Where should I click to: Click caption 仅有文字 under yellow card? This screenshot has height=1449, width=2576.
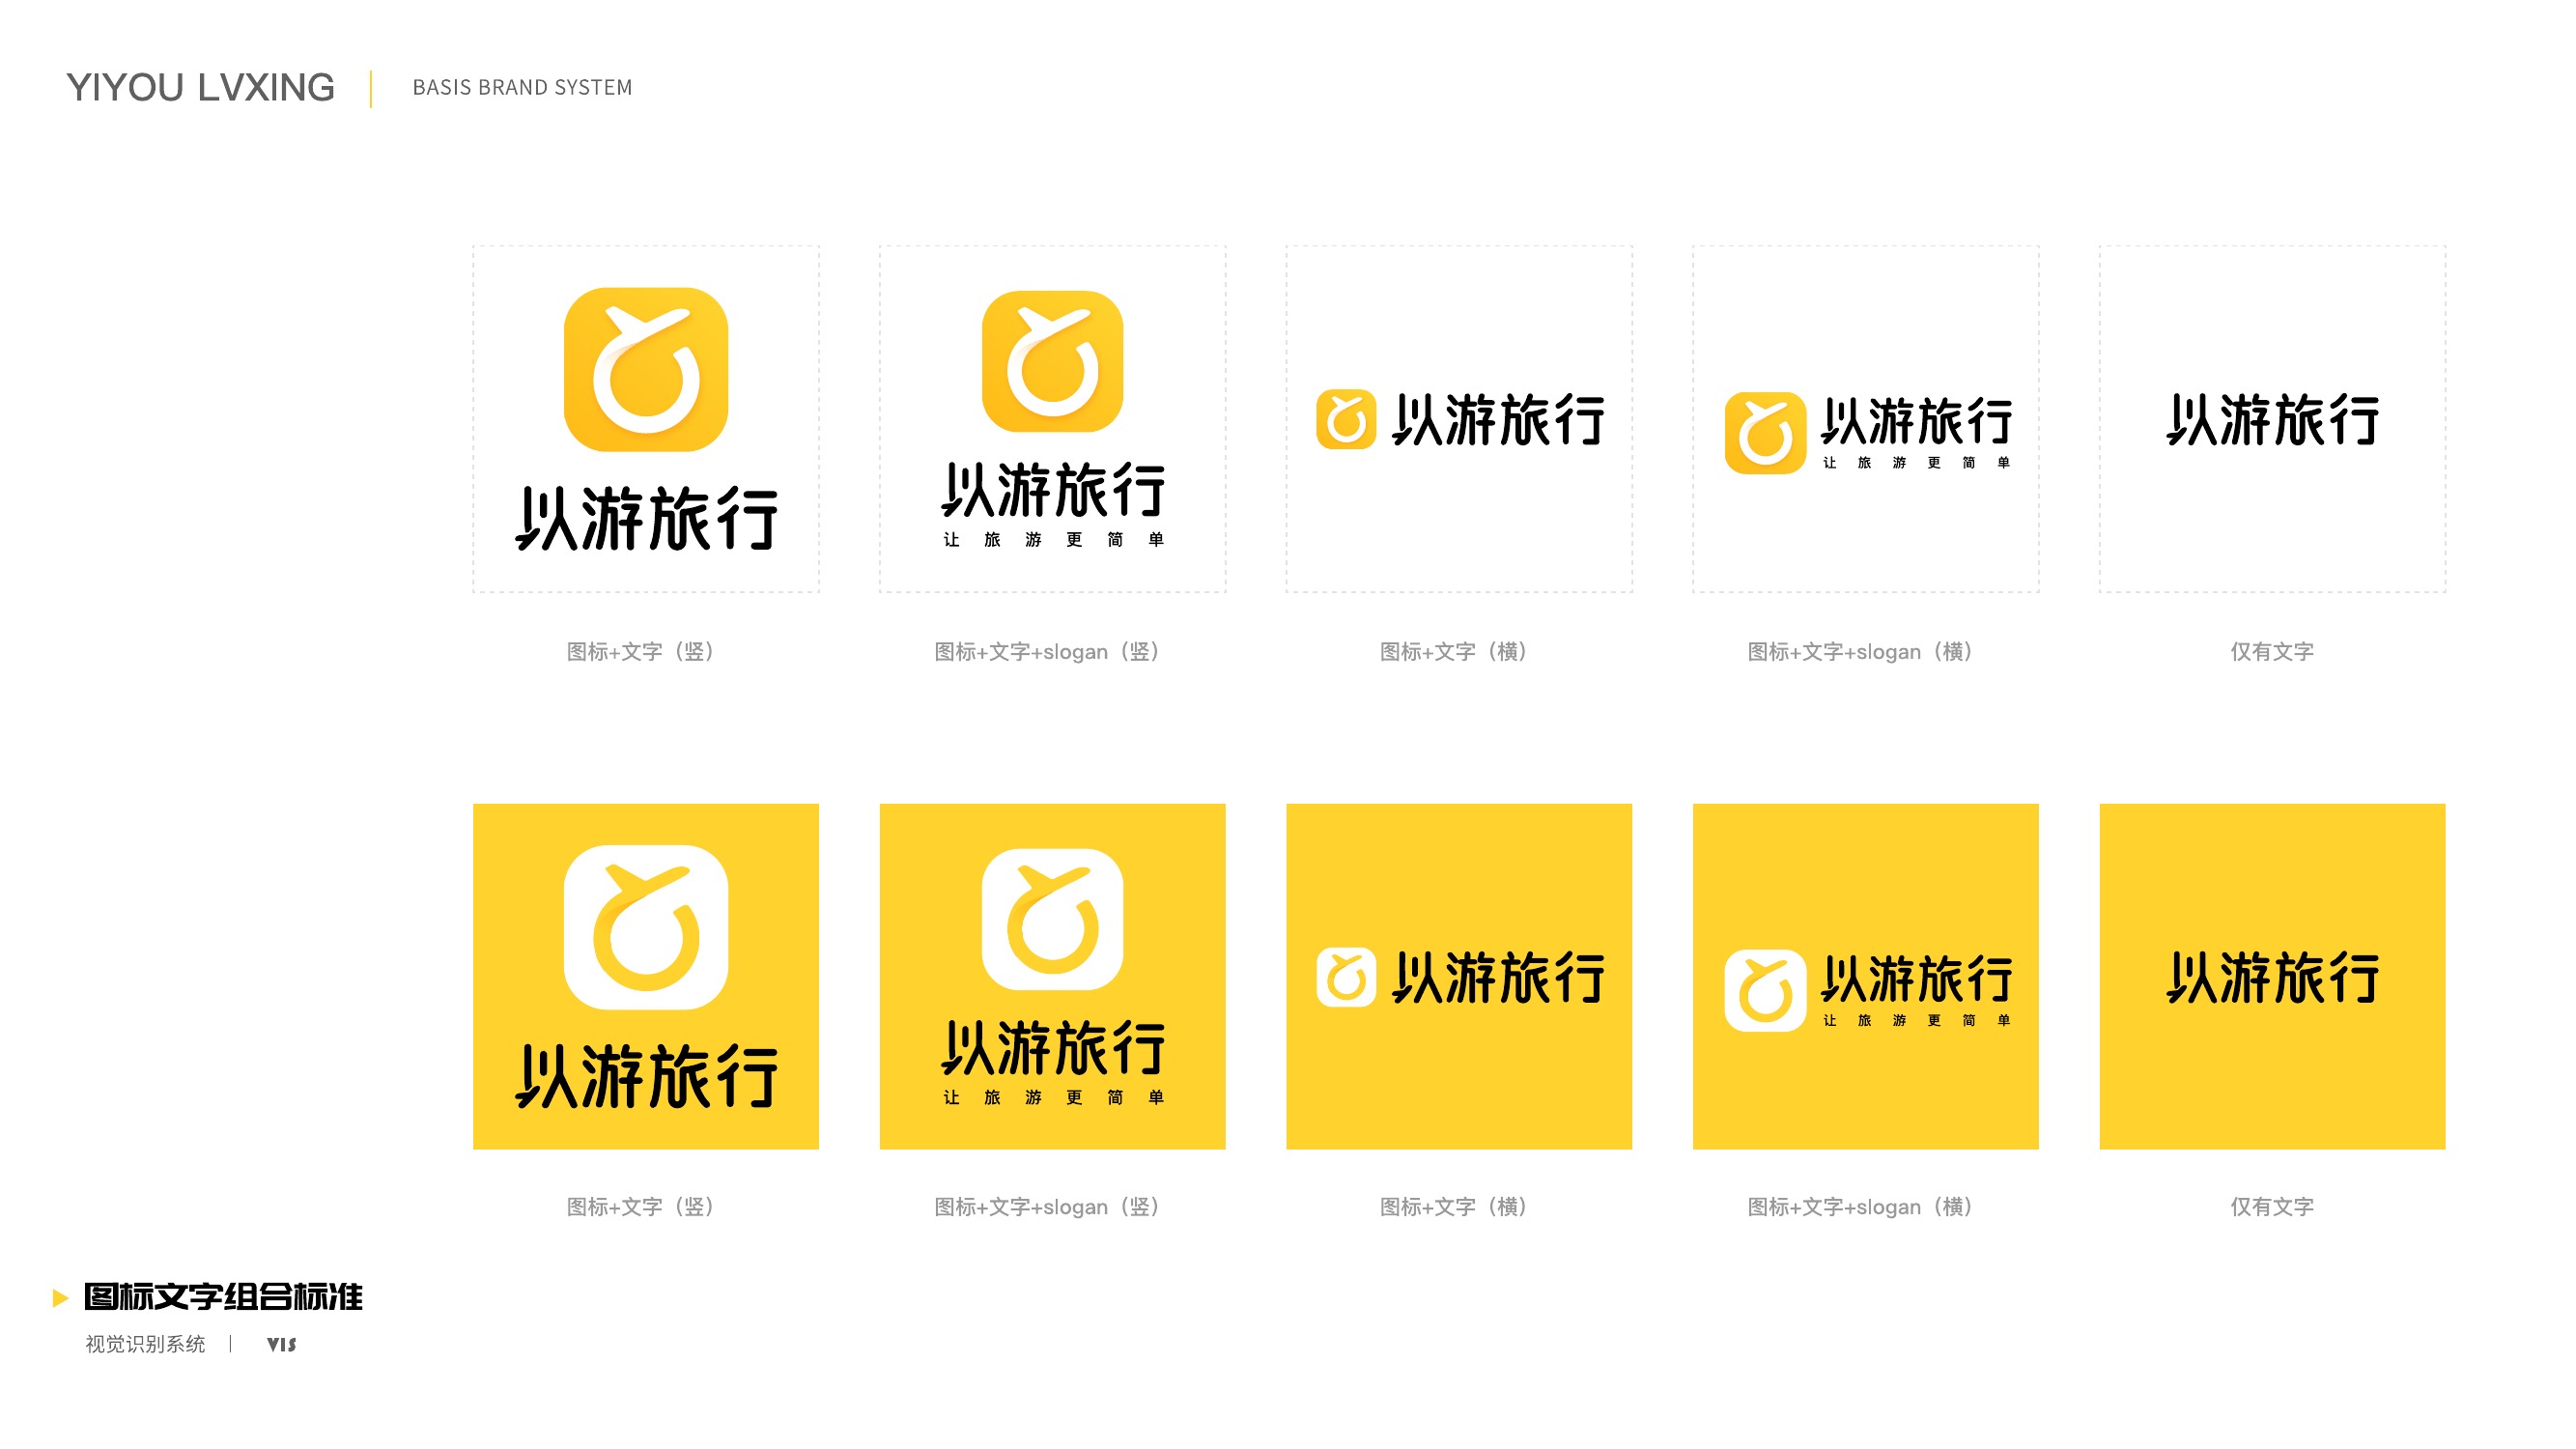[2272, 1207]
